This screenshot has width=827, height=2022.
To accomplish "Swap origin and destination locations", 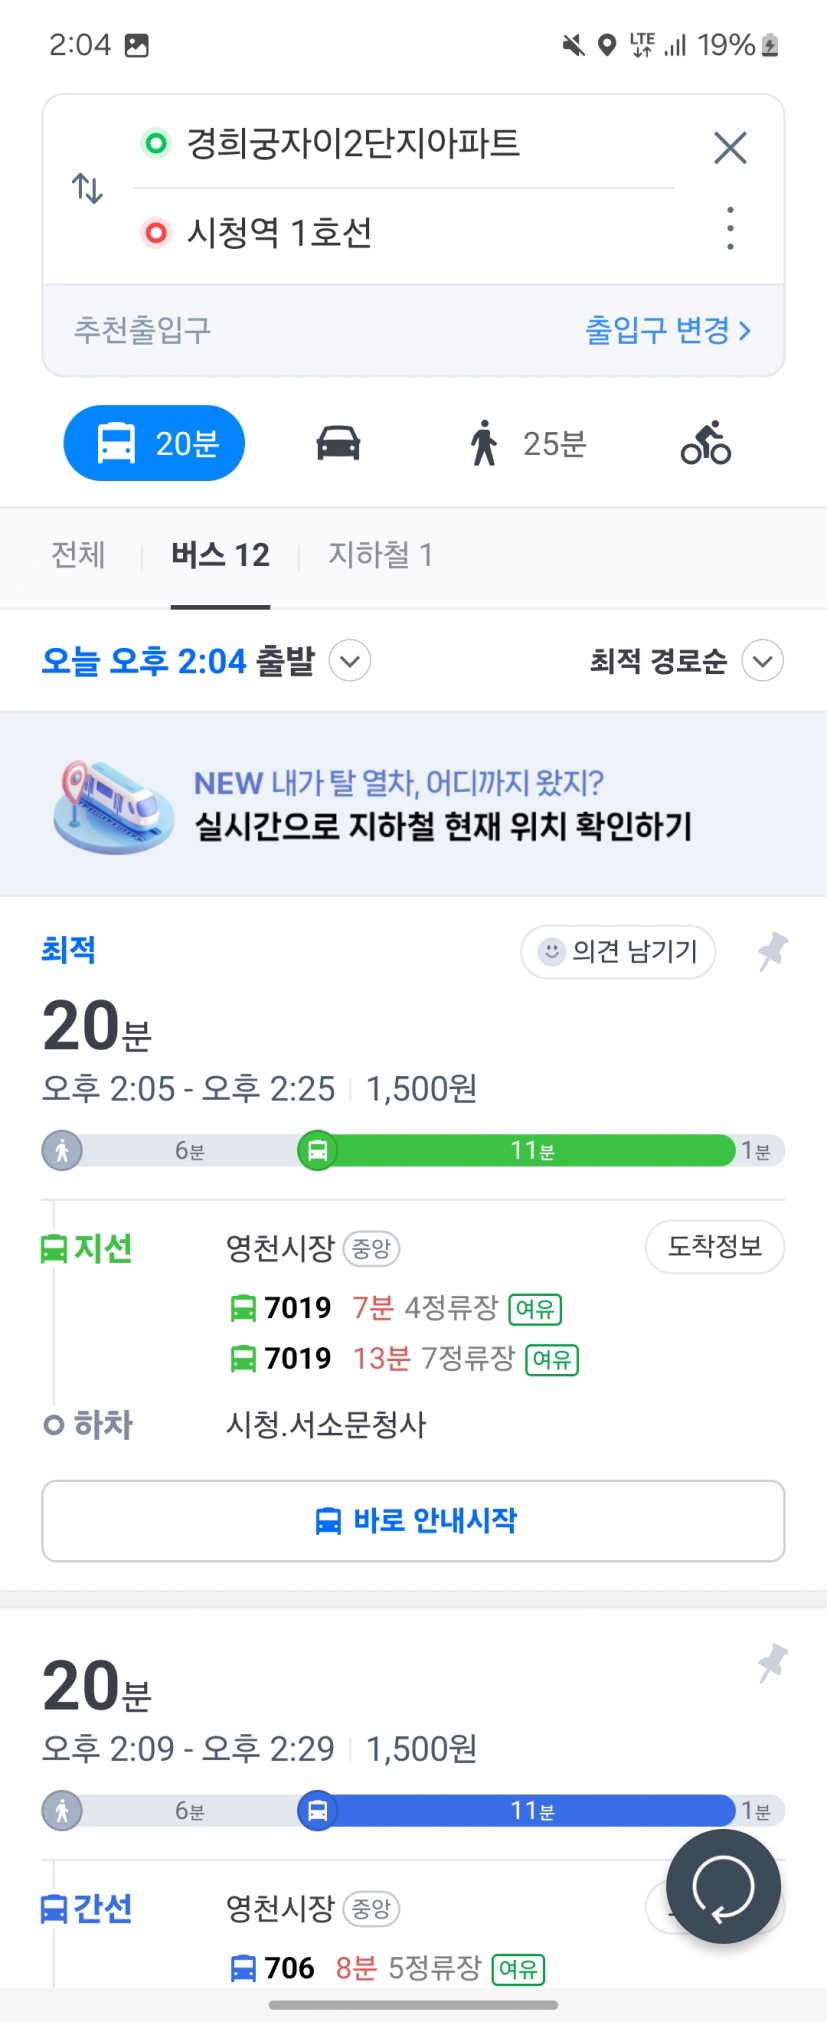I will point(88,188).
